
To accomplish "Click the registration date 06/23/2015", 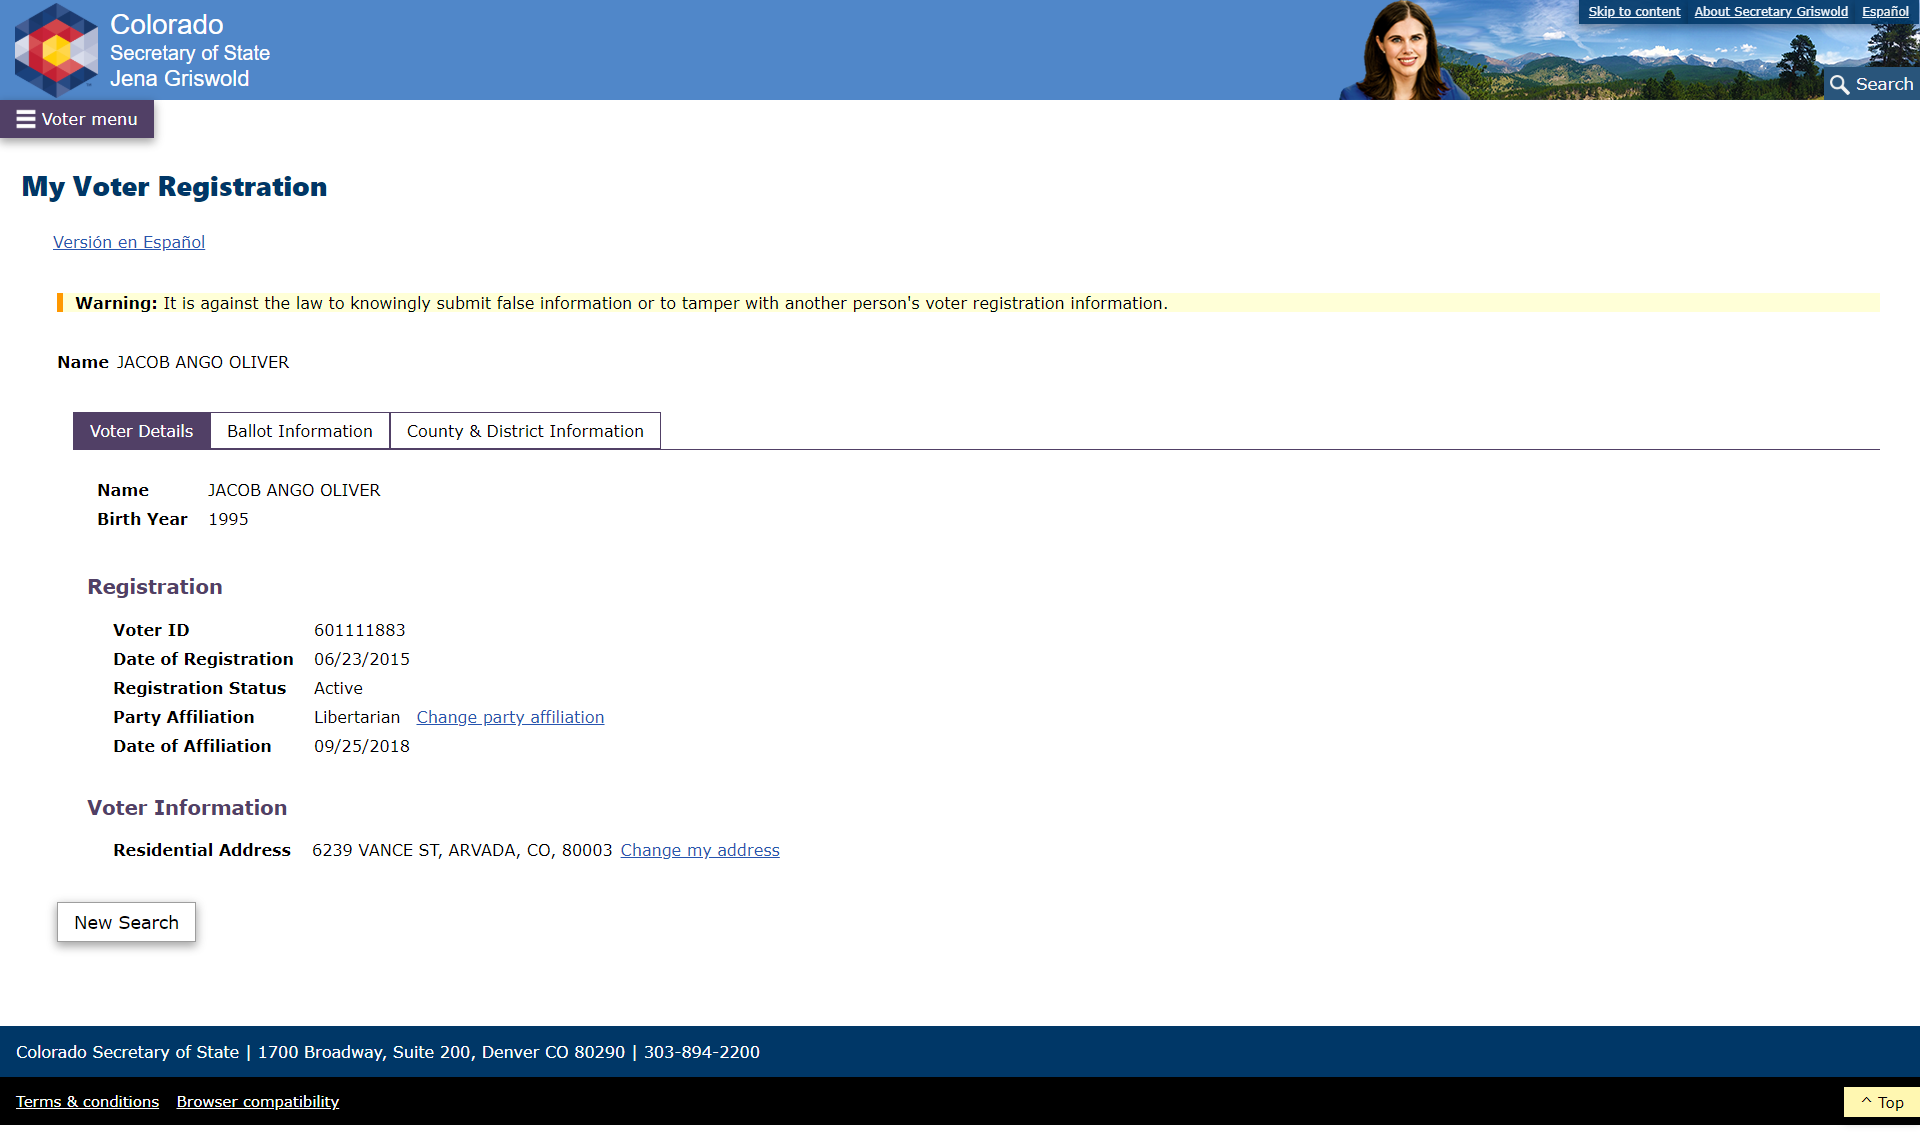I will click(362, 659).
